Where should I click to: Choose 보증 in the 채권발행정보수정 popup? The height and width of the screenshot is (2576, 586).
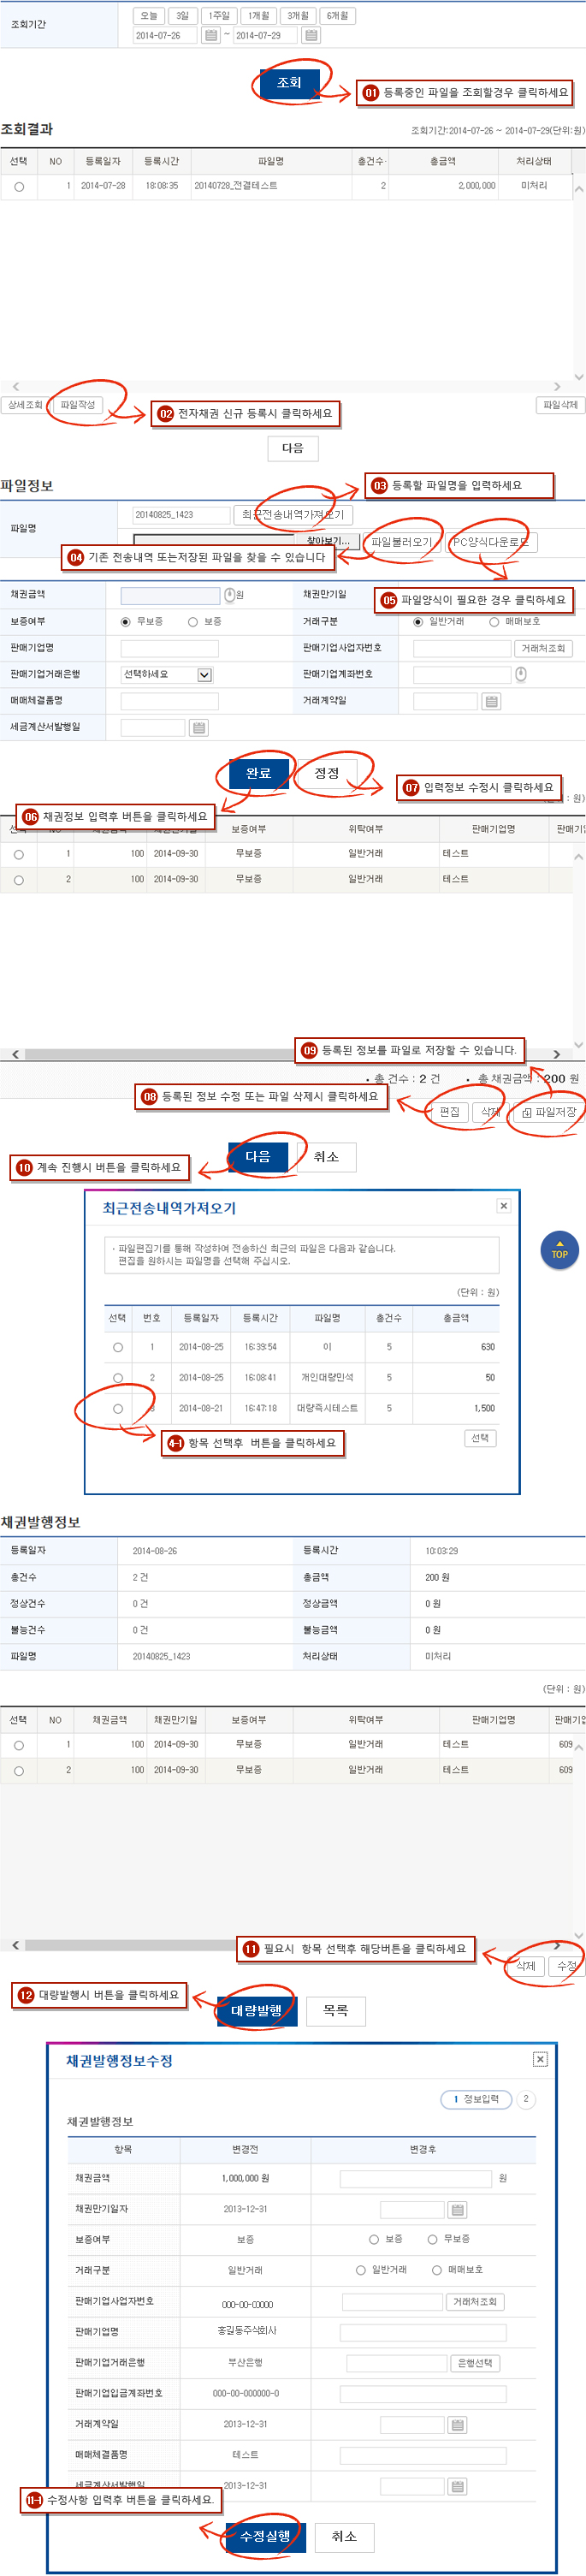point(374,2239)
